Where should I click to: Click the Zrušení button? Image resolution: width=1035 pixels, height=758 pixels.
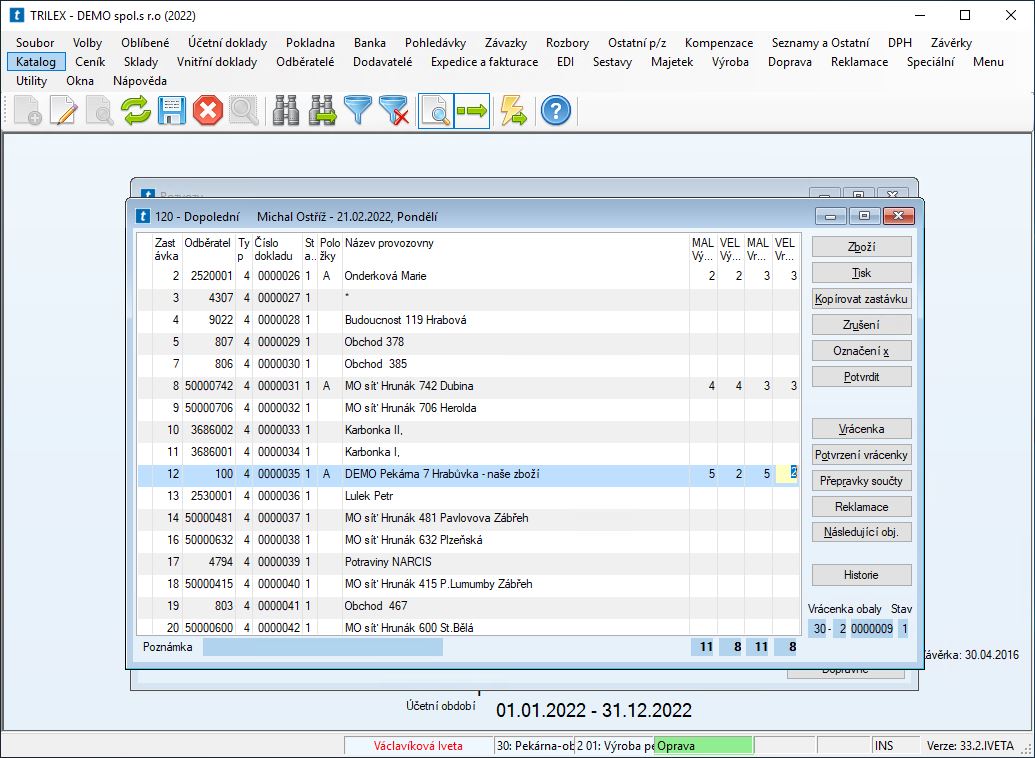click(x=861, y=325)
